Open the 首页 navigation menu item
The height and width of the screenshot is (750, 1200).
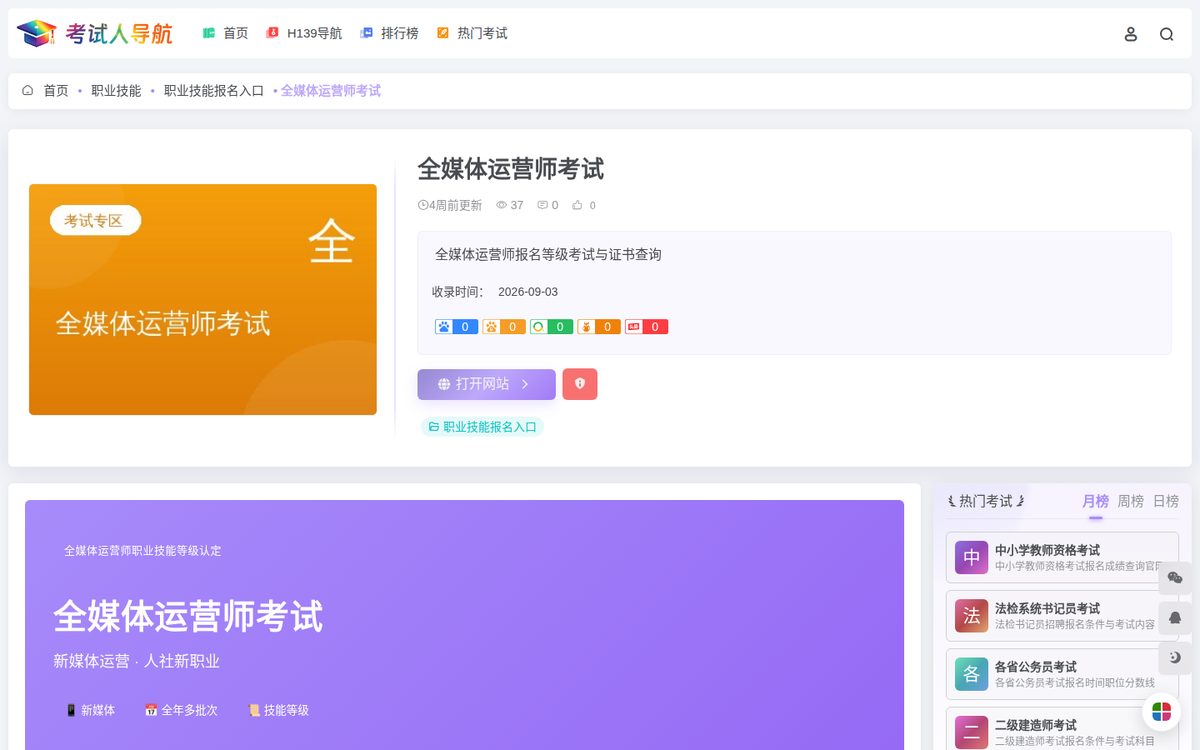tap(225, 33)
